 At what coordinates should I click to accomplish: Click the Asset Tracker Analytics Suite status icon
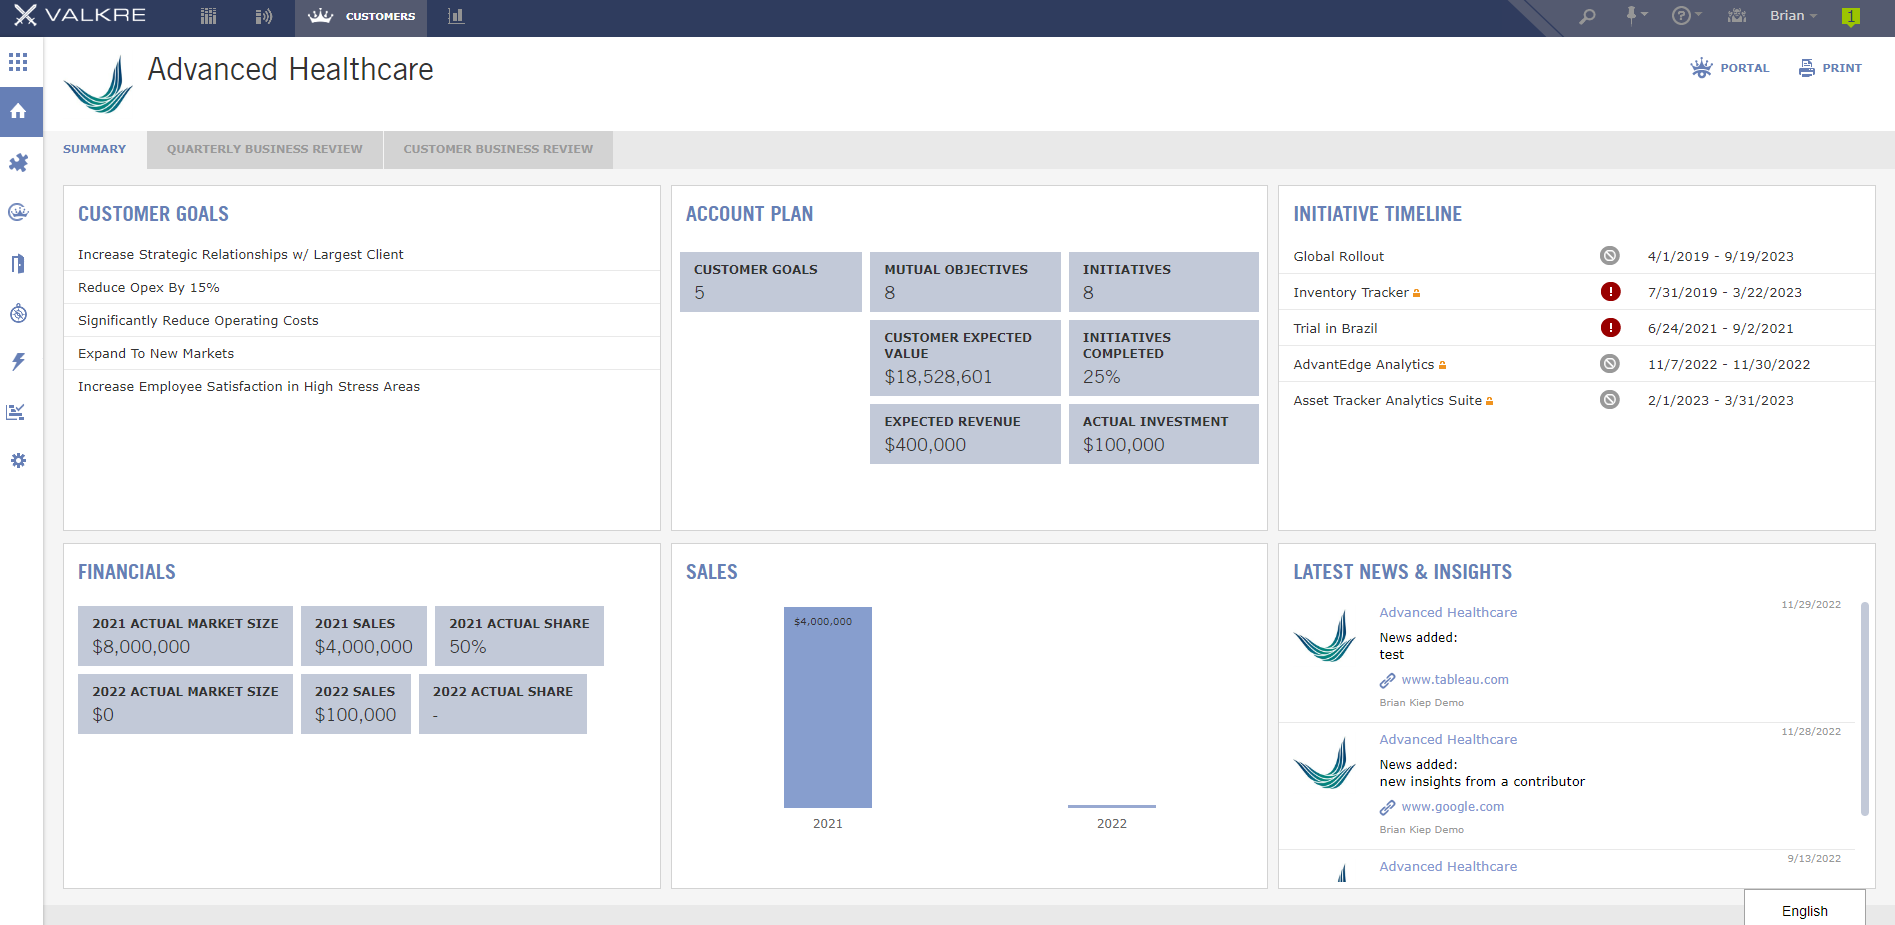click(1610, 400)
